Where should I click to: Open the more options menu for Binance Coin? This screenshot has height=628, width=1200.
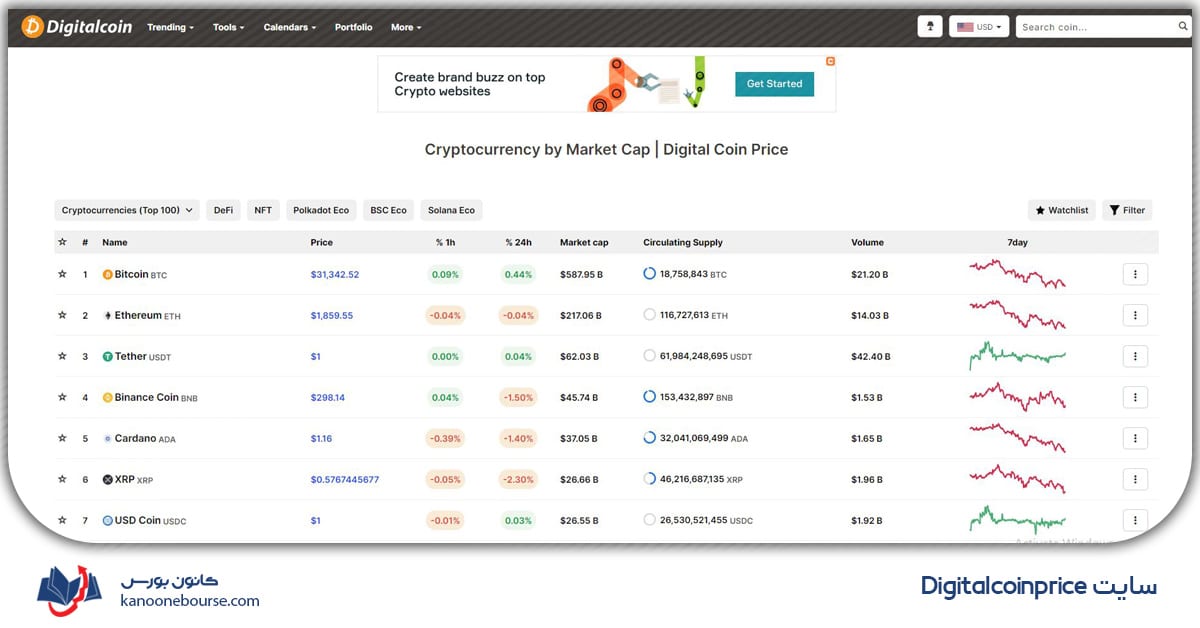(1135, 398)
